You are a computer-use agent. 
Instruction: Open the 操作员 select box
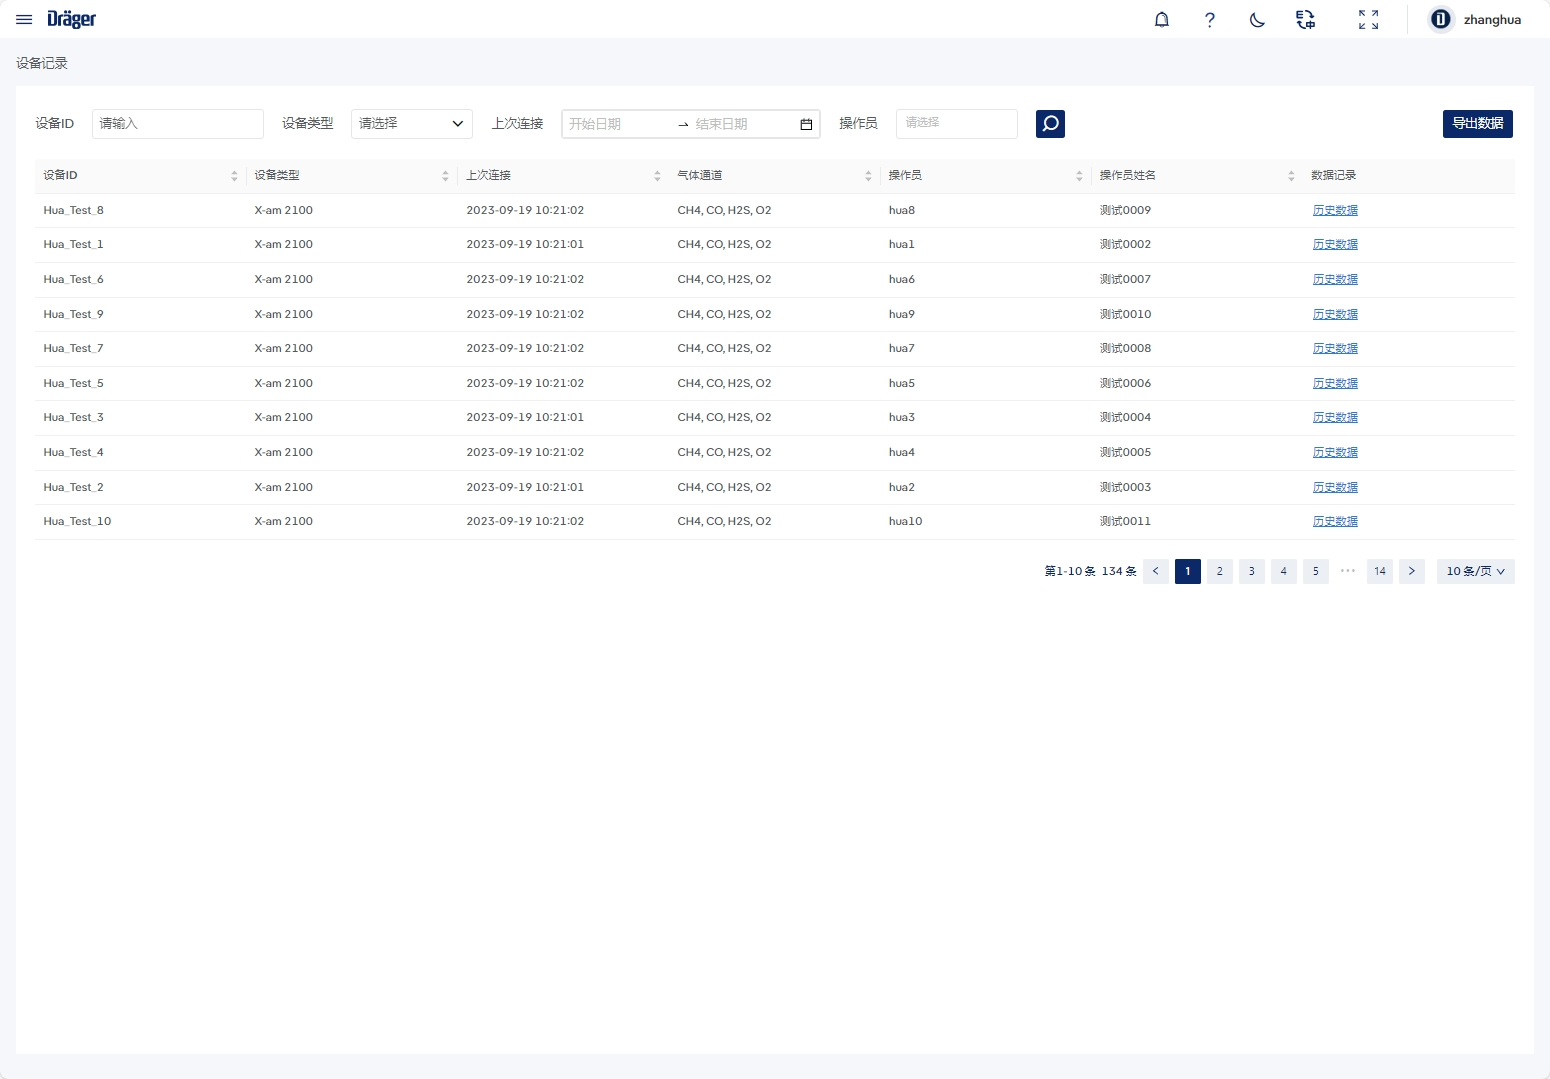956,124
